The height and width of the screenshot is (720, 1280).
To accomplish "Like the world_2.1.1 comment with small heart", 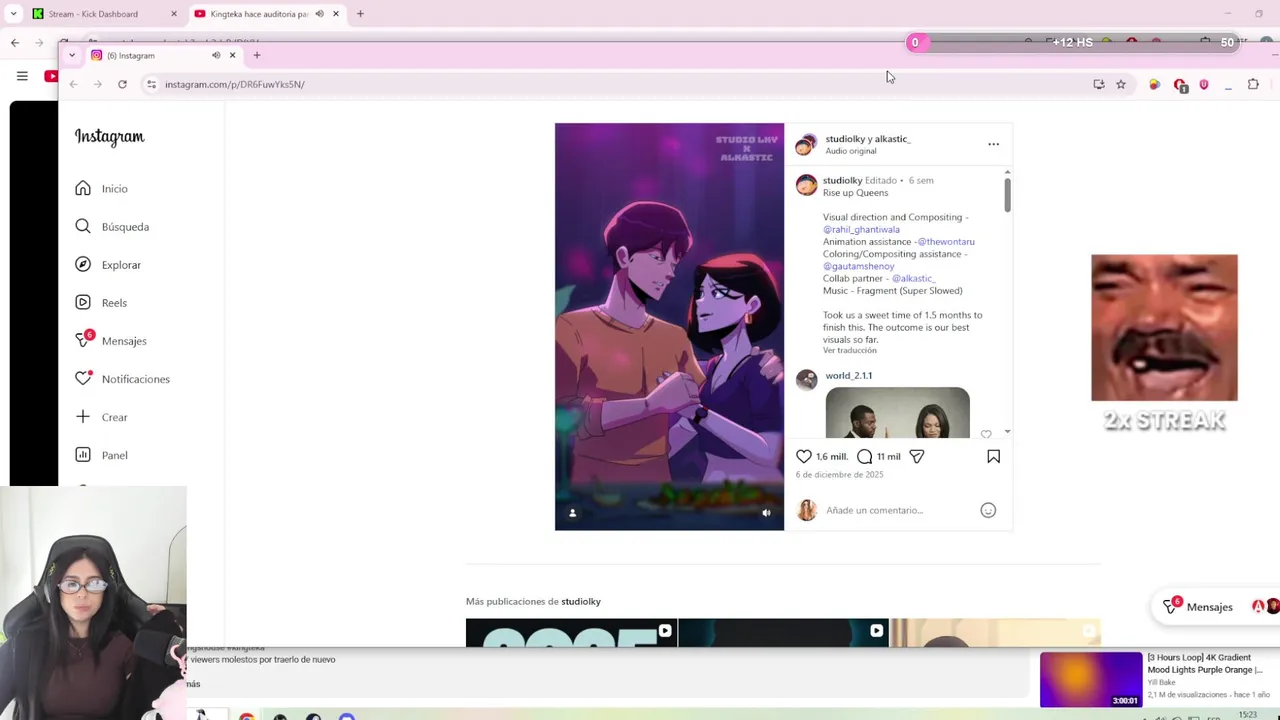I will click(986, 434).
